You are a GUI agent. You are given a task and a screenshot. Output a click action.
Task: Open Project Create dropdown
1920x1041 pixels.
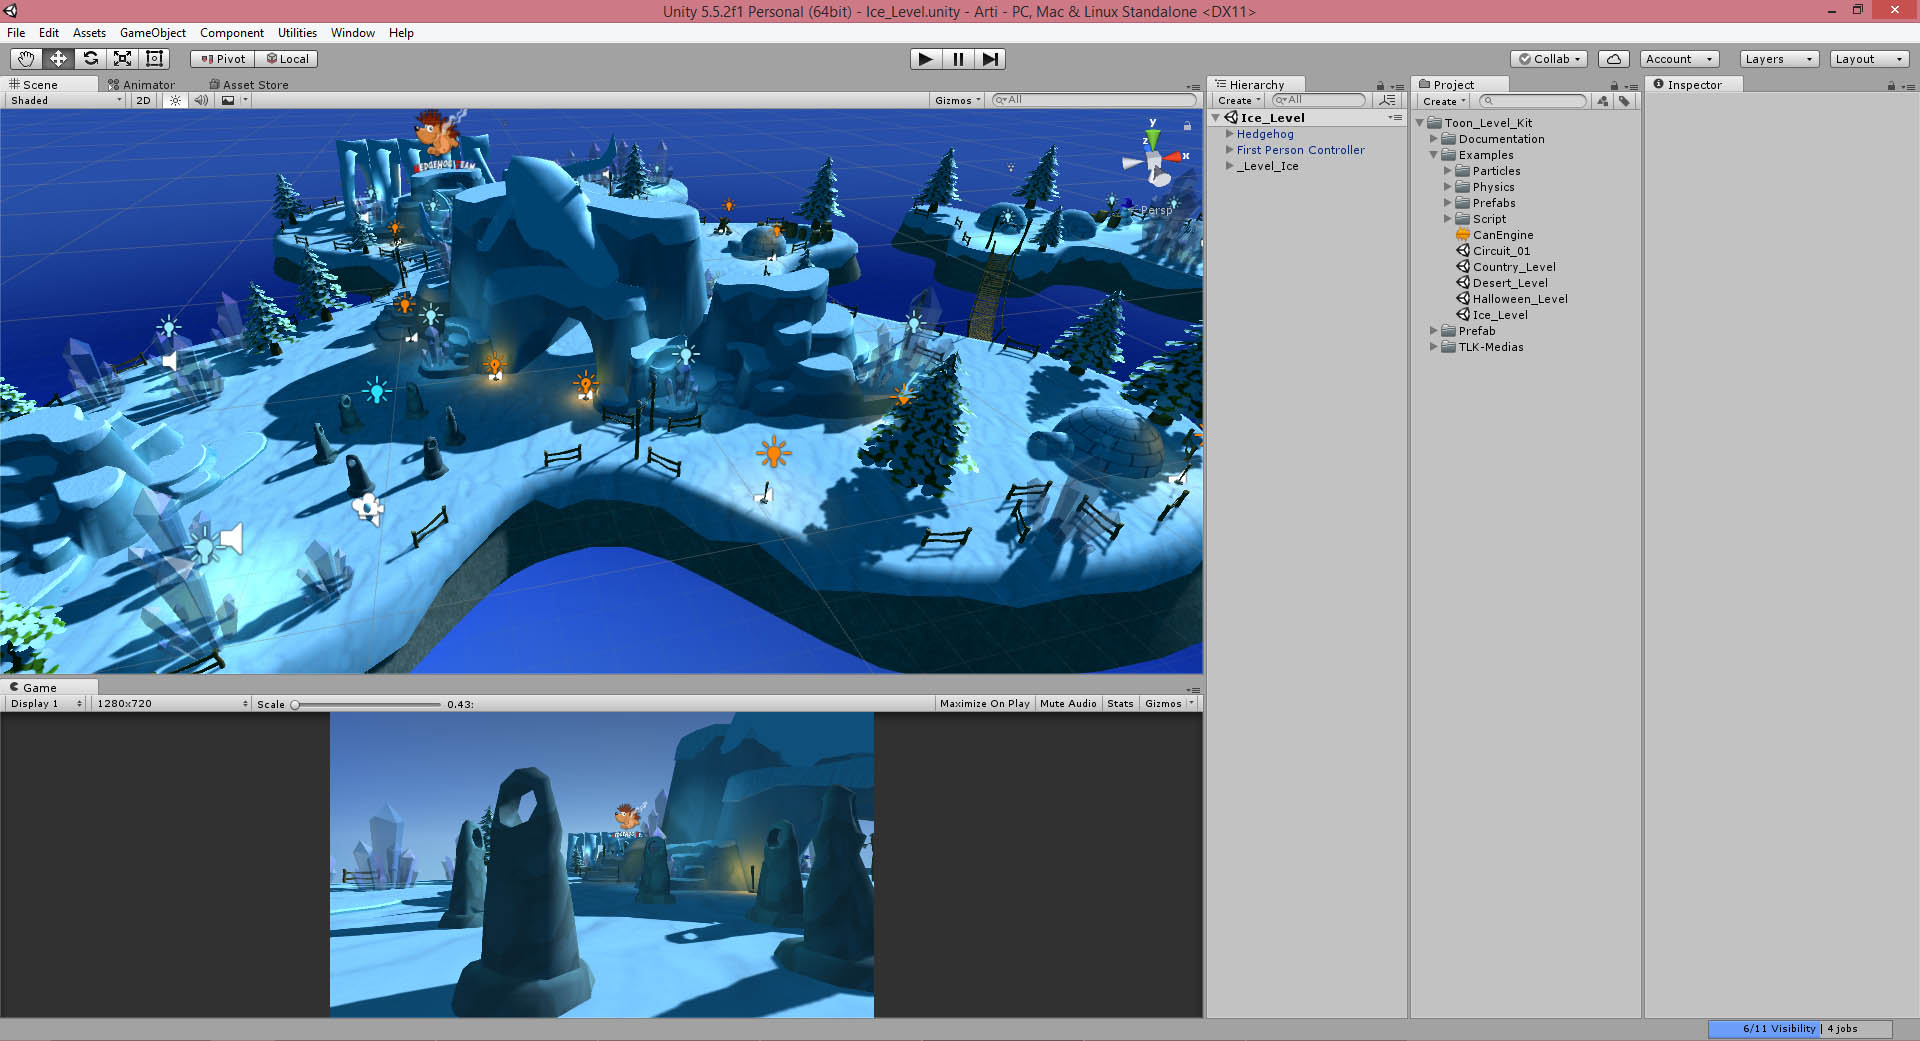pyautogui.click(x=1444, y=101)
